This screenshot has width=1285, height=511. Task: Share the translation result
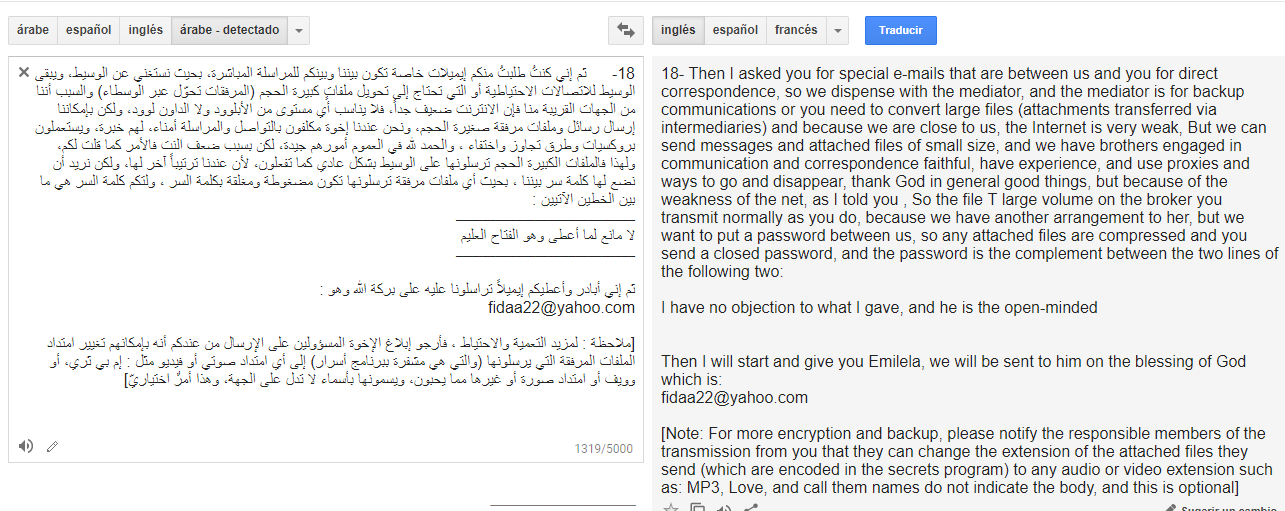(x=751, y=507)
